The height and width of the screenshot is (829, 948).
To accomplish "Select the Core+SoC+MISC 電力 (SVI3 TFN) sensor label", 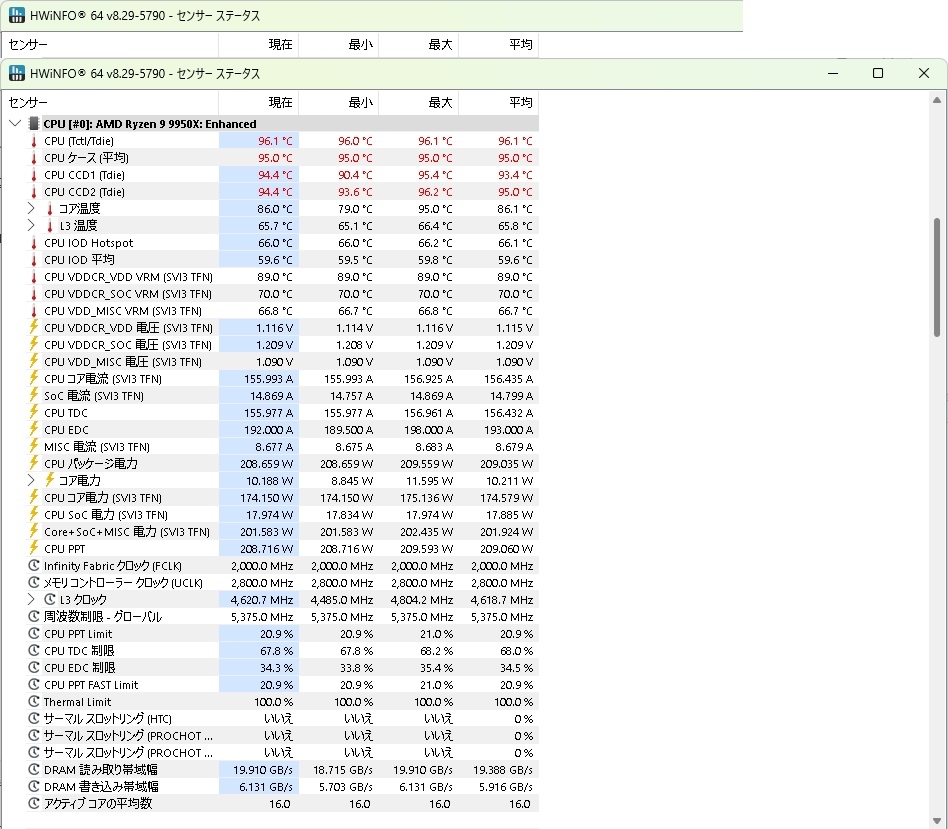I will click(127, 532).
